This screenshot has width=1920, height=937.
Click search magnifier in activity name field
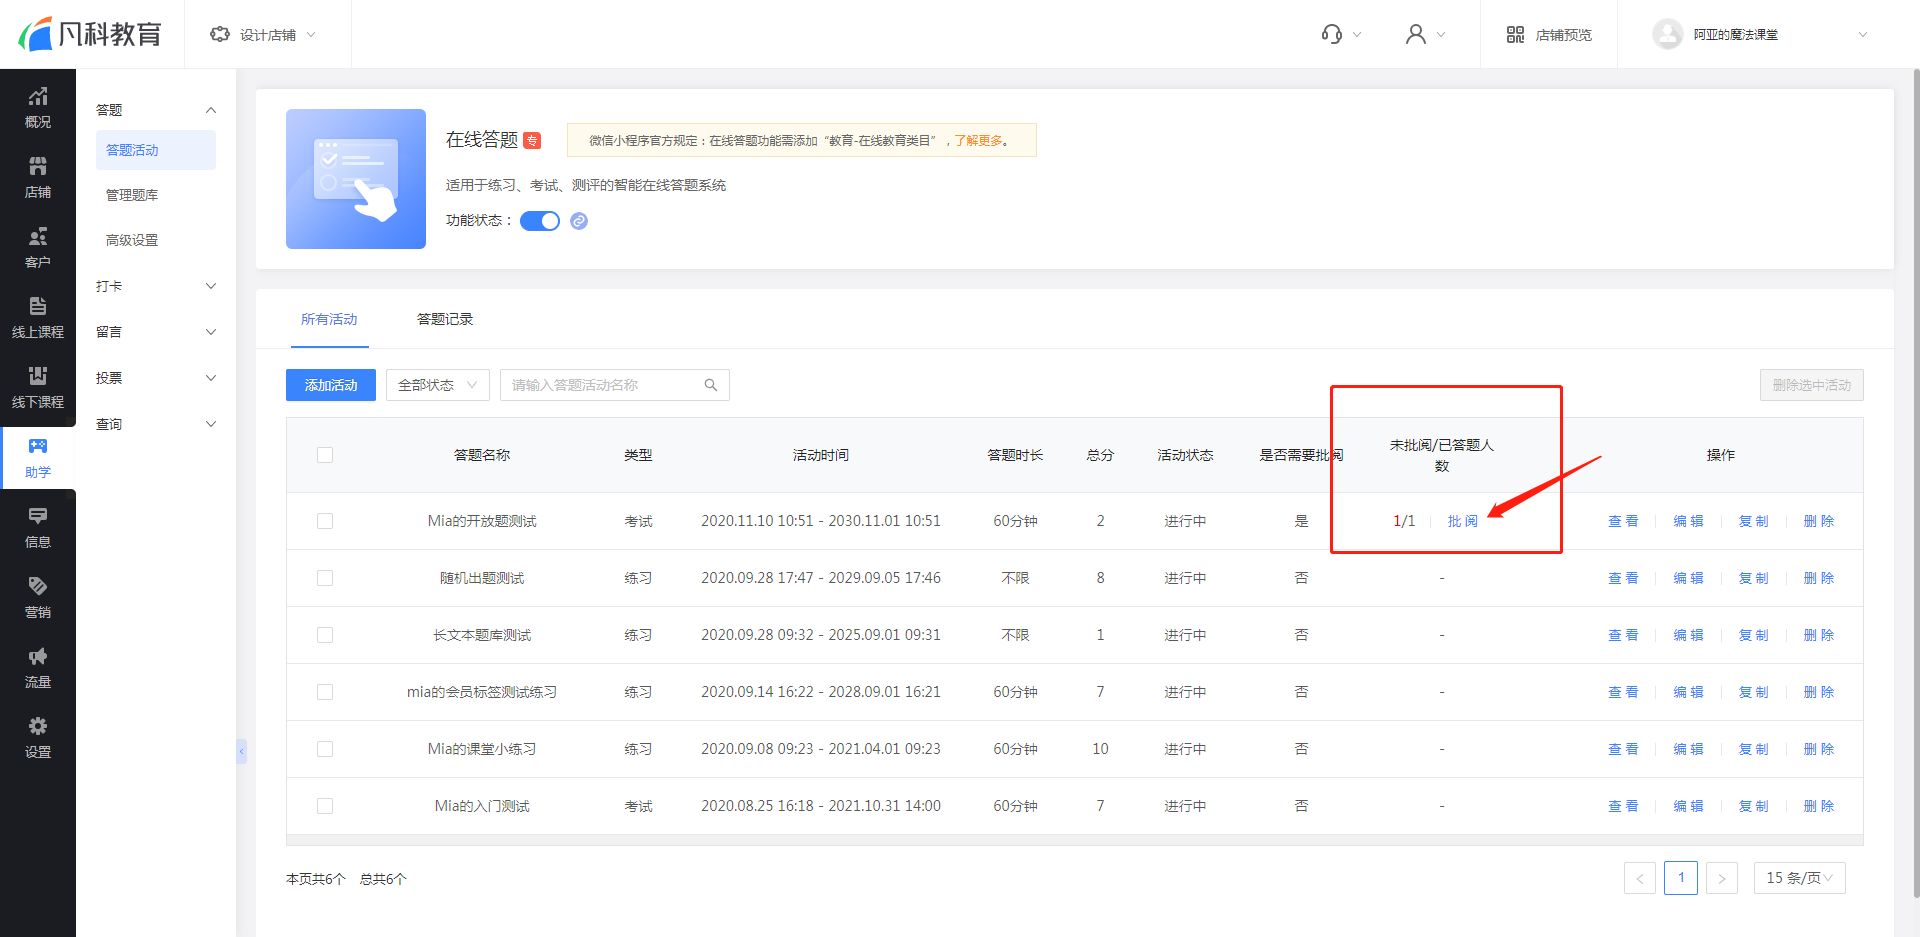711,385
